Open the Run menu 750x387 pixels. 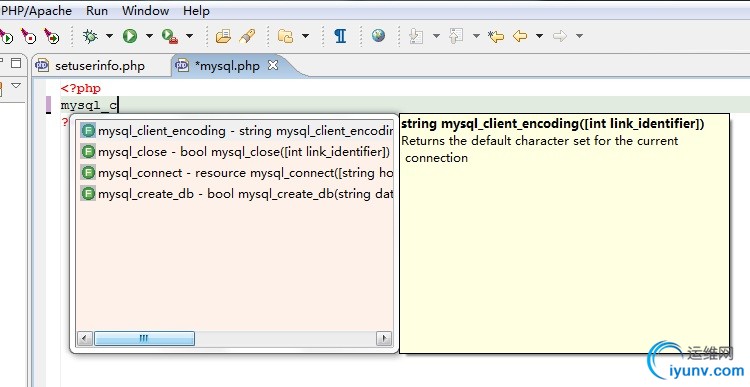[97, 11]
